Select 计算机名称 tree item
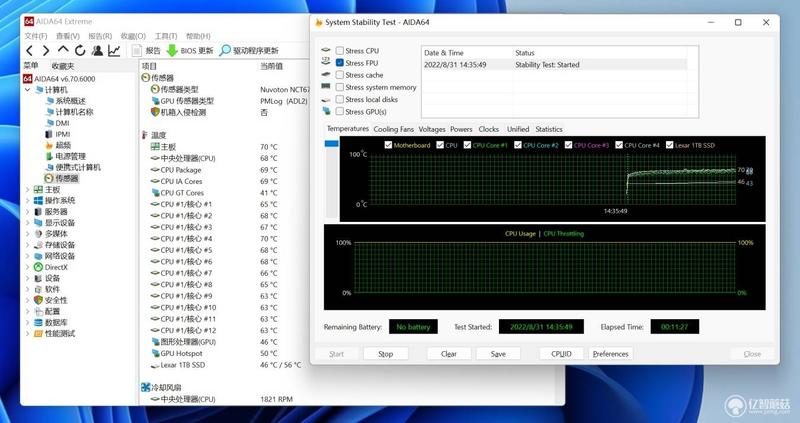This screenshot has height=423, width=800. pos(69,112)
